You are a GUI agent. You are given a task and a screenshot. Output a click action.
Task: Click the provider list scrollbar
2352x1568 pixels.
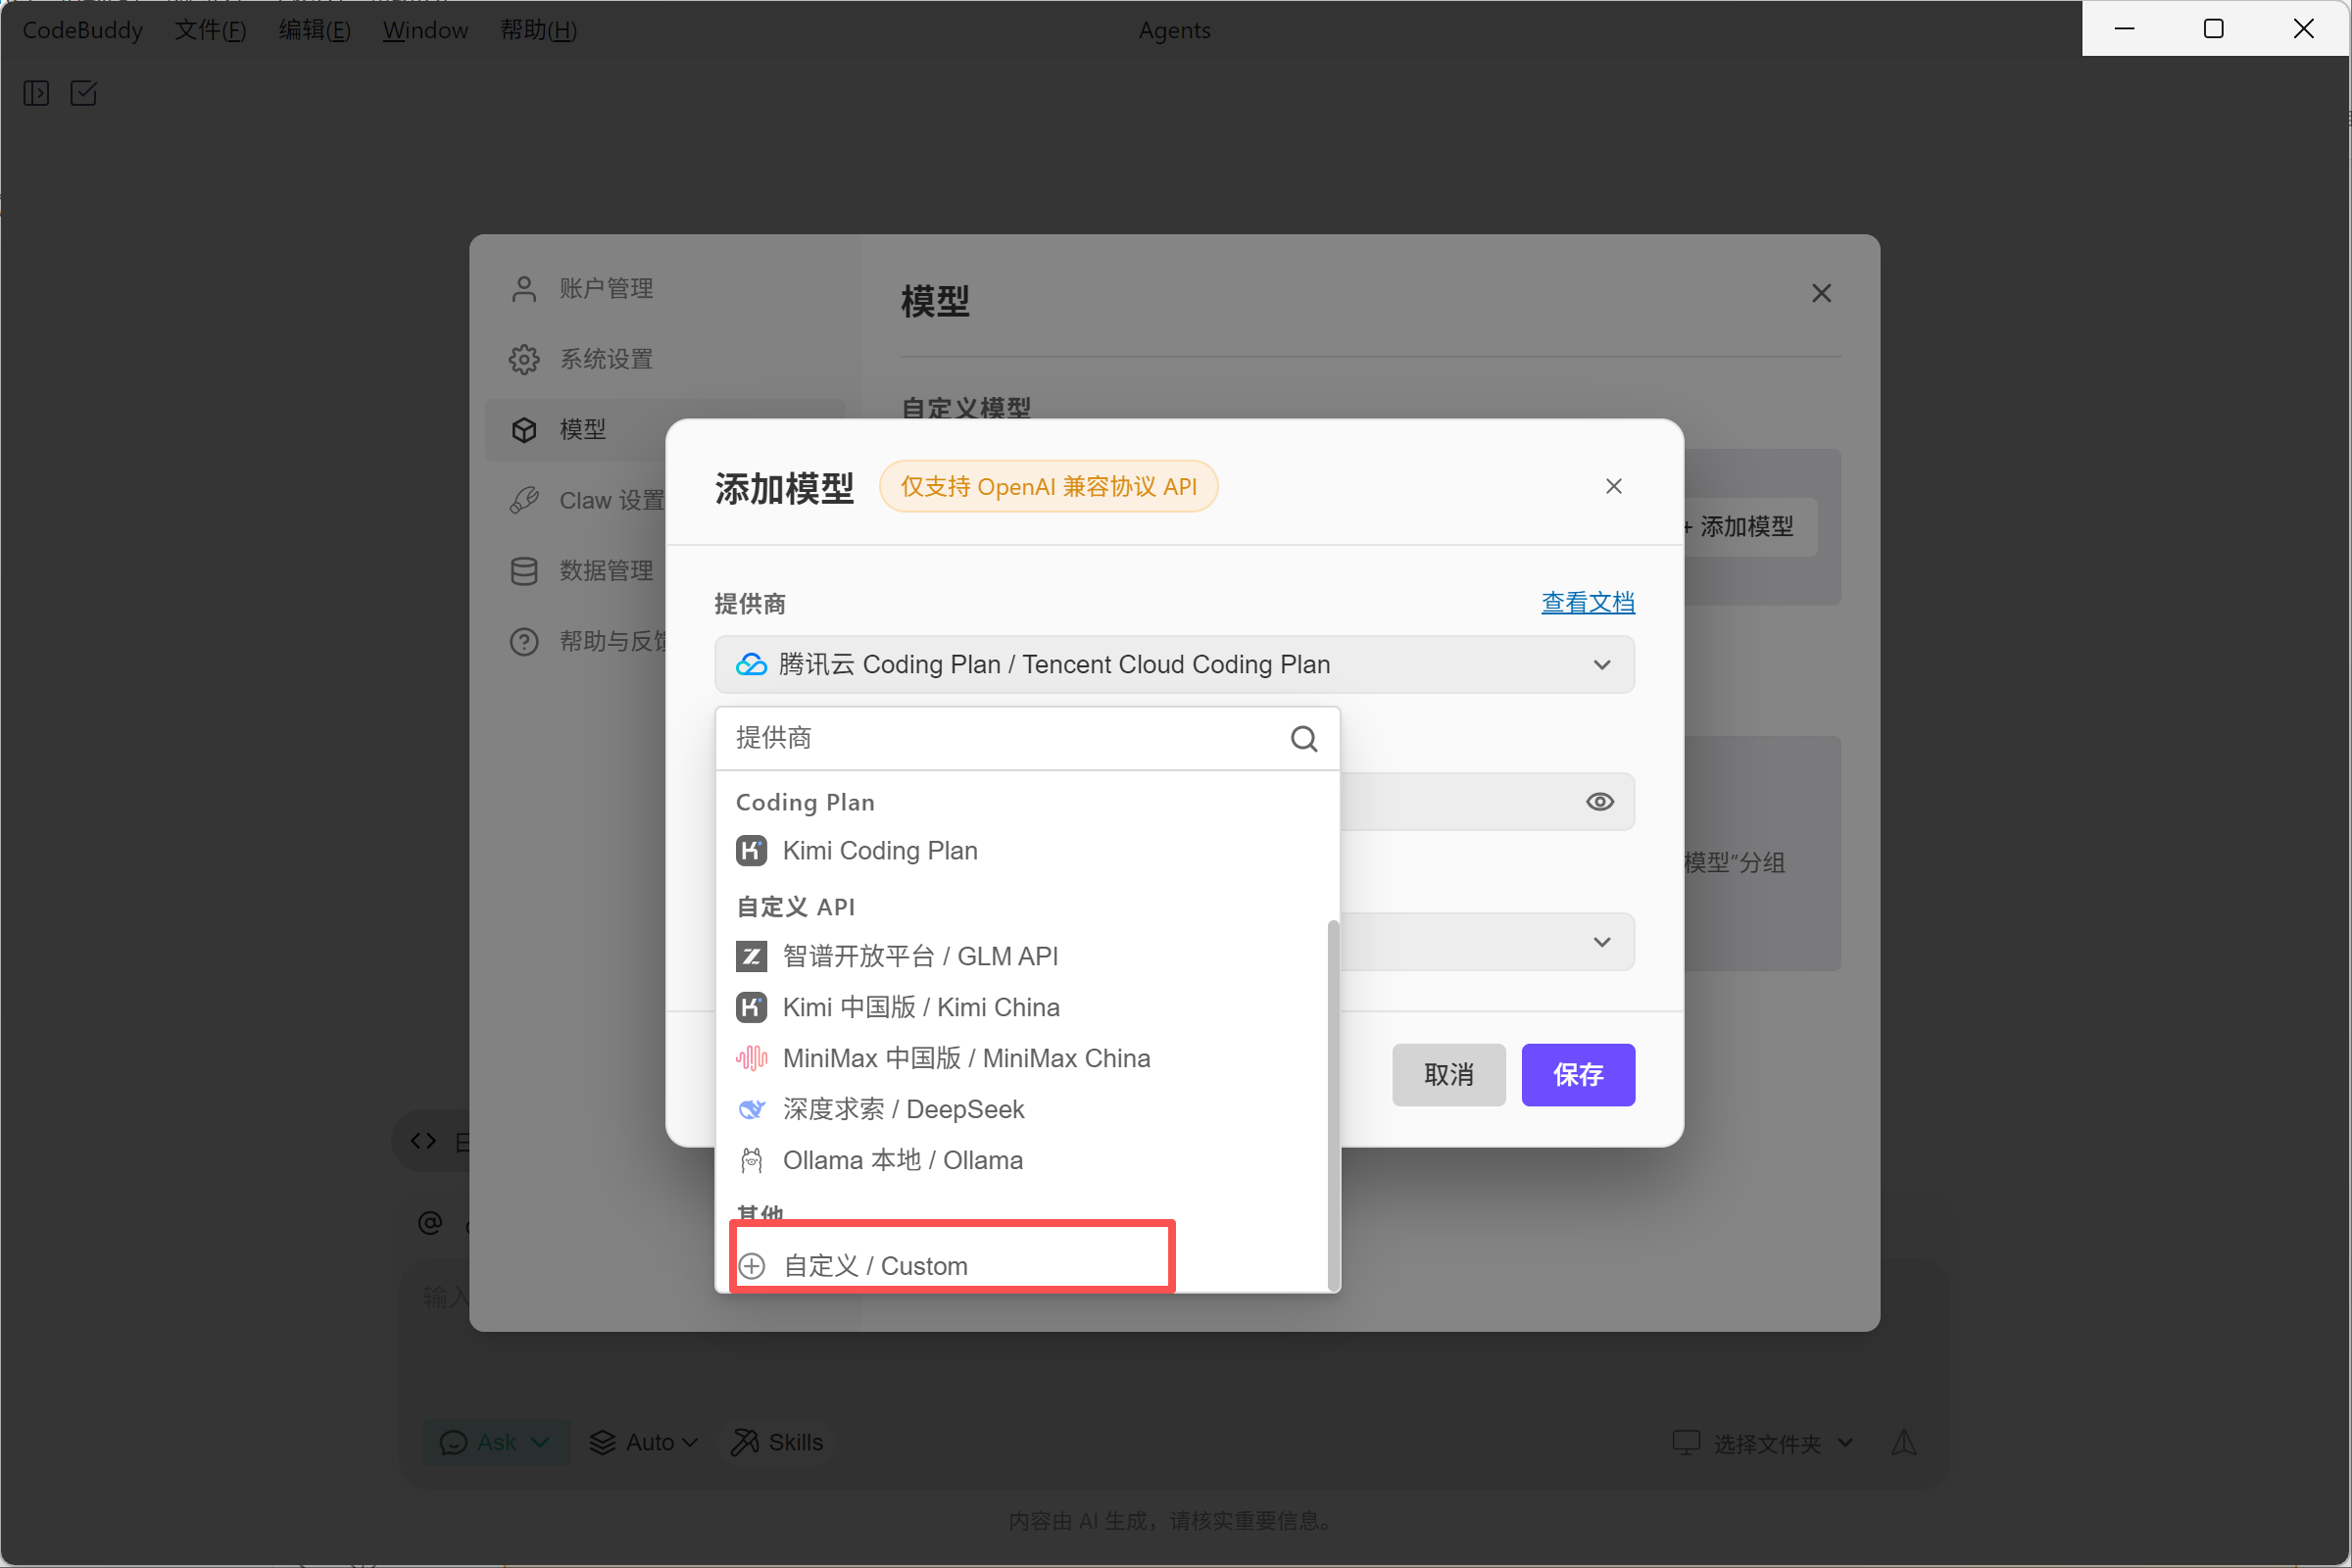coord(1333,1105)
